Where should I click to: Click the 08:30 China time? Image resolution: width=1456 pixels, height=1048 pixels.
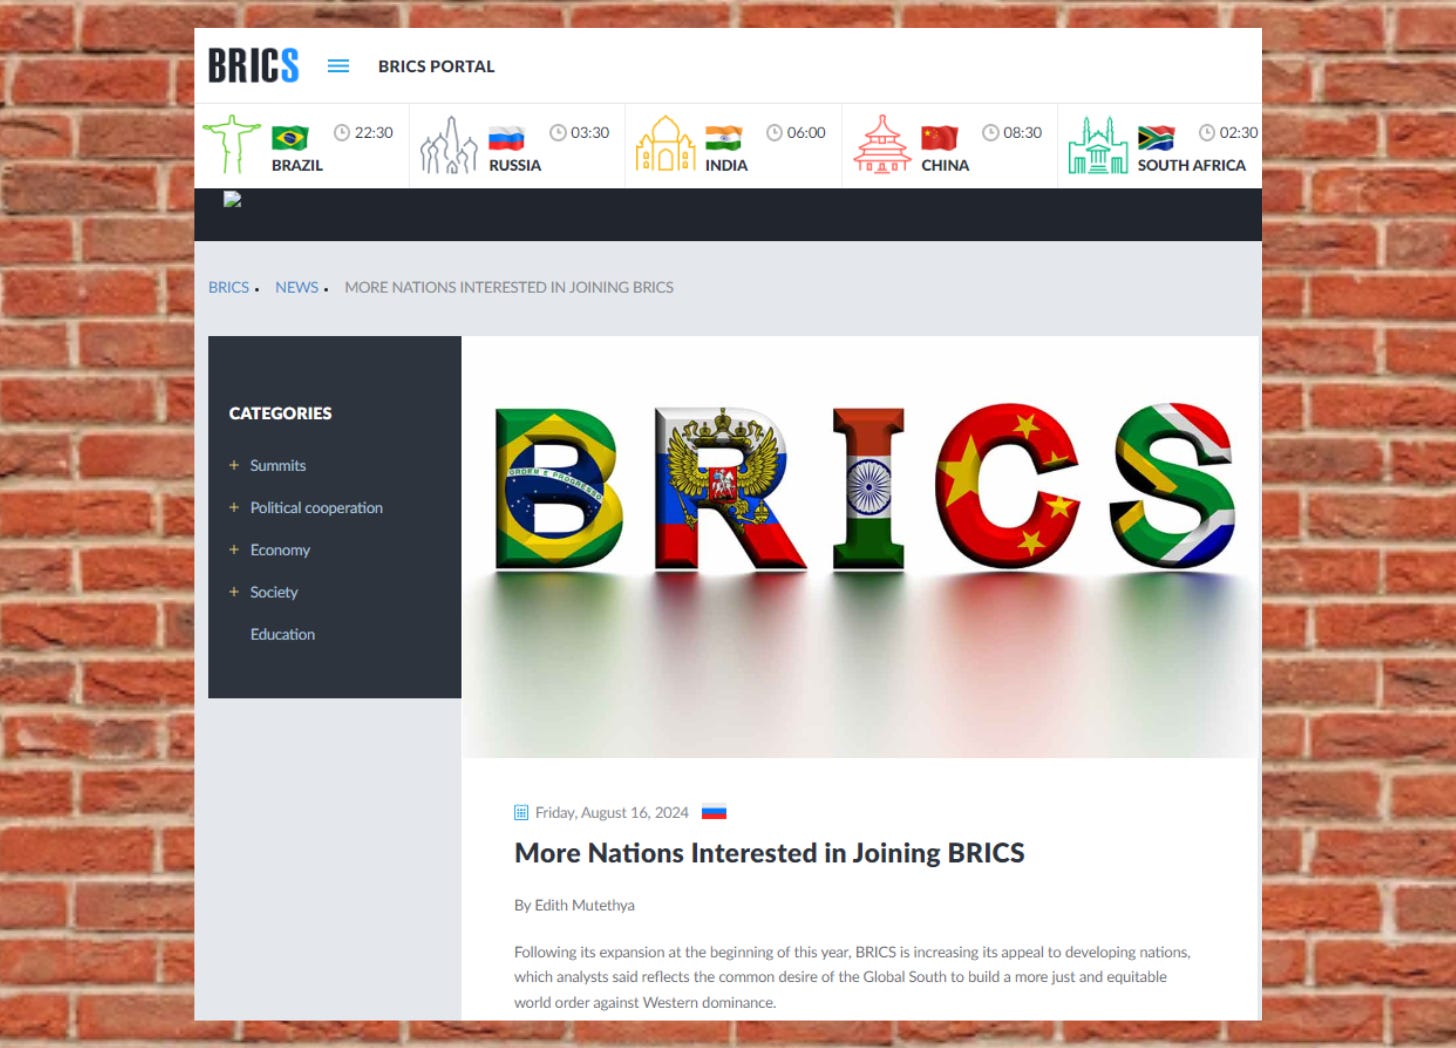(1022, 132)
